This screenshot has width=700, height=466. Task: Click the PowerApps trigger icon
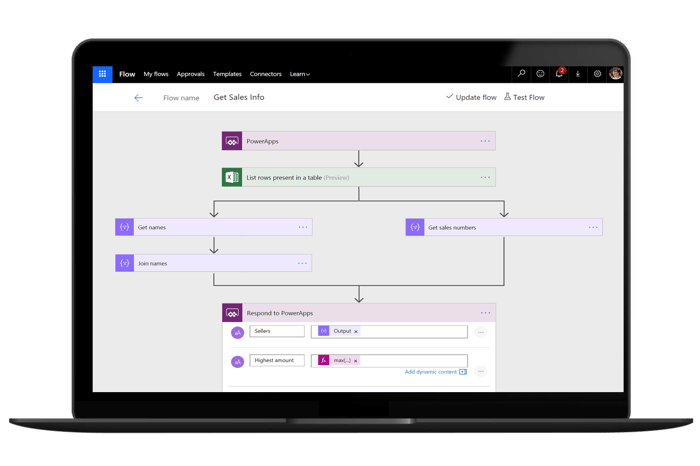click(232, 141)
